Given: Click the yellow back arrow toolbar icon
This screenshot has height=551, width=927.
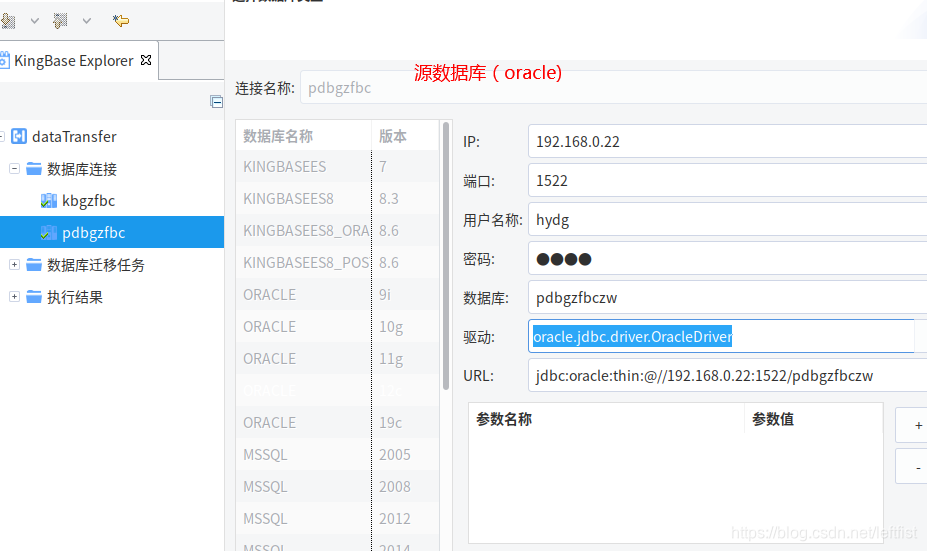Looking at the screenshot, I should pyautogui.click(x=121, y=21).
